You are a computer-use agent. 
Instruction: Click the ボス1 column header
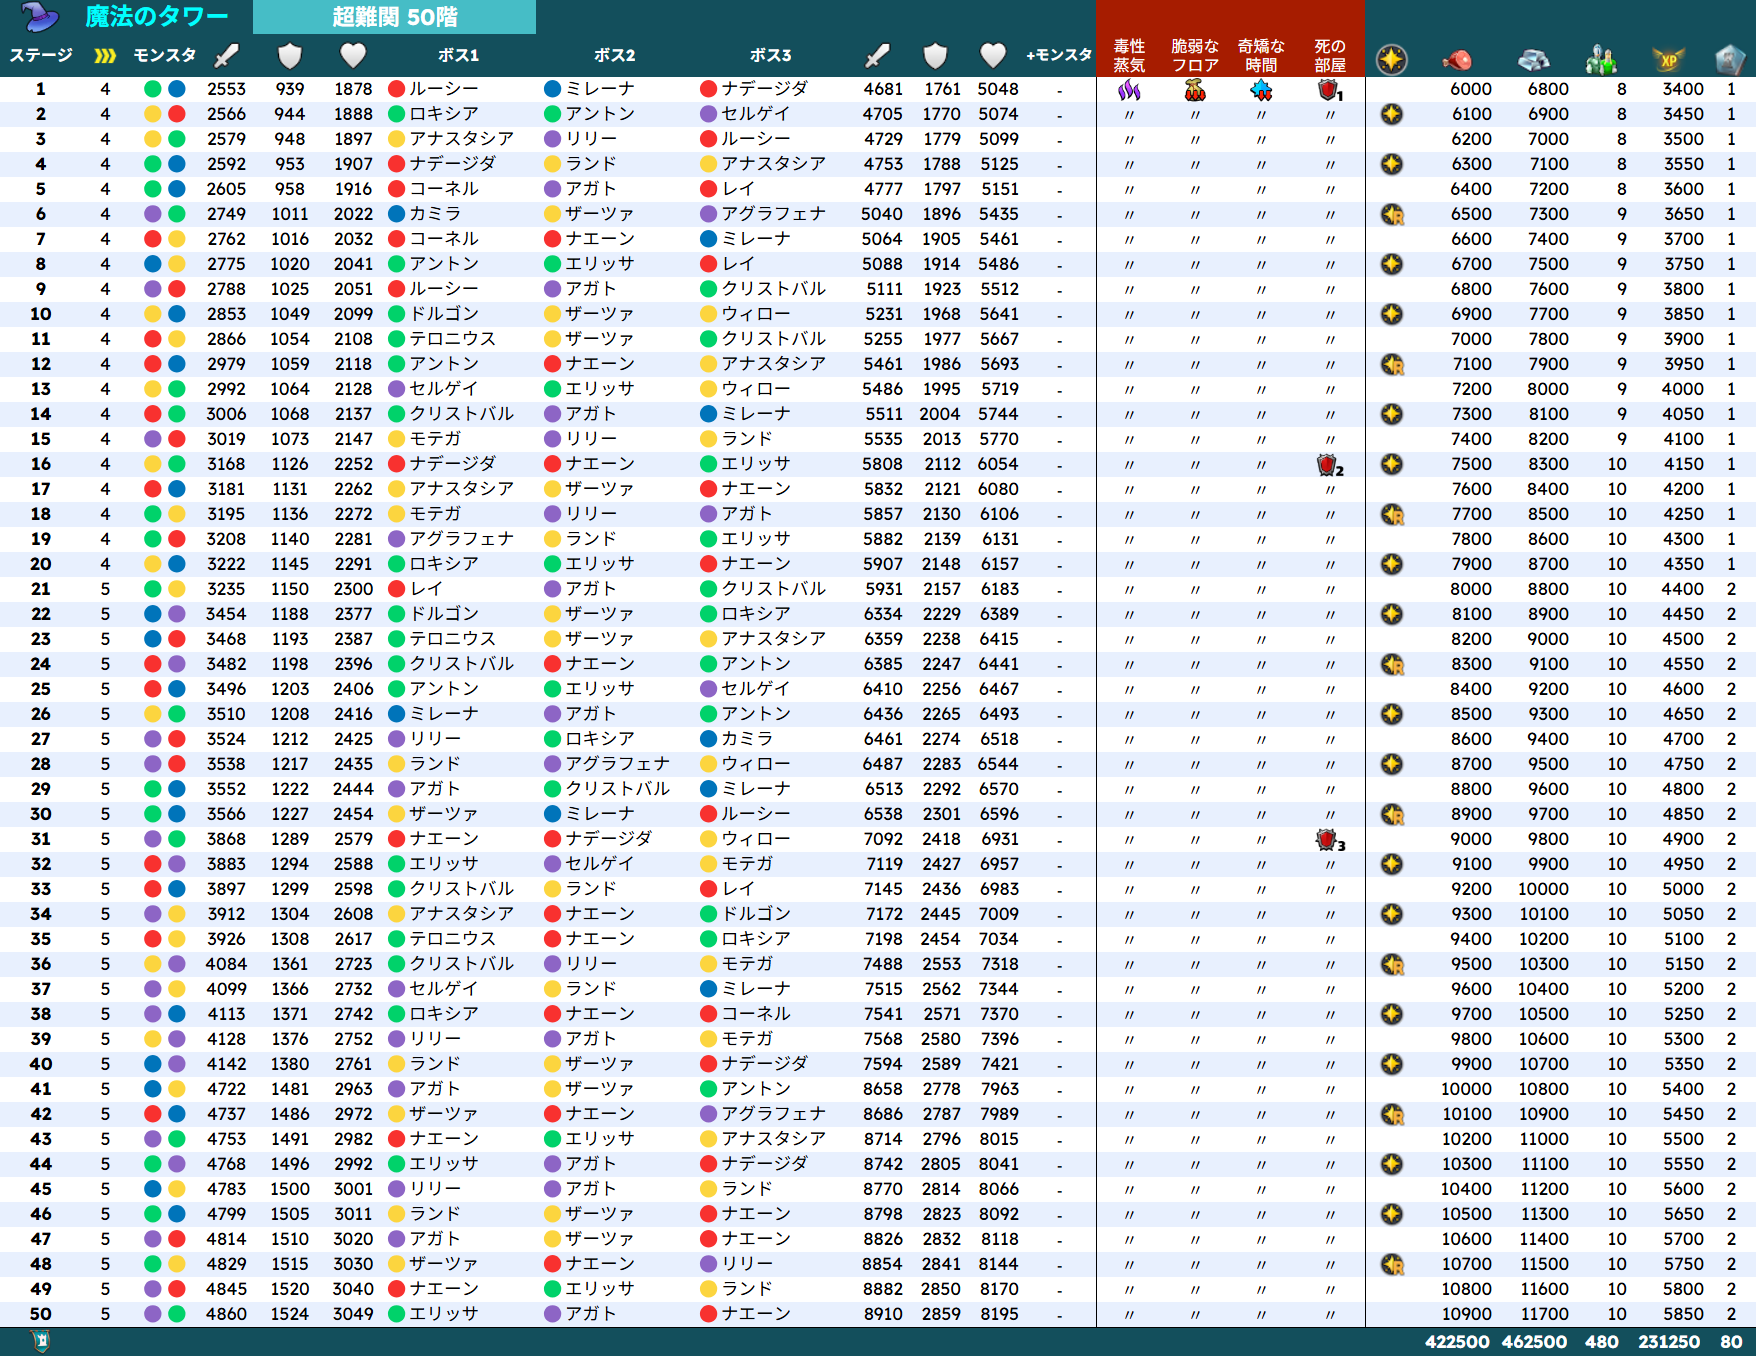(x=459, y=55)
